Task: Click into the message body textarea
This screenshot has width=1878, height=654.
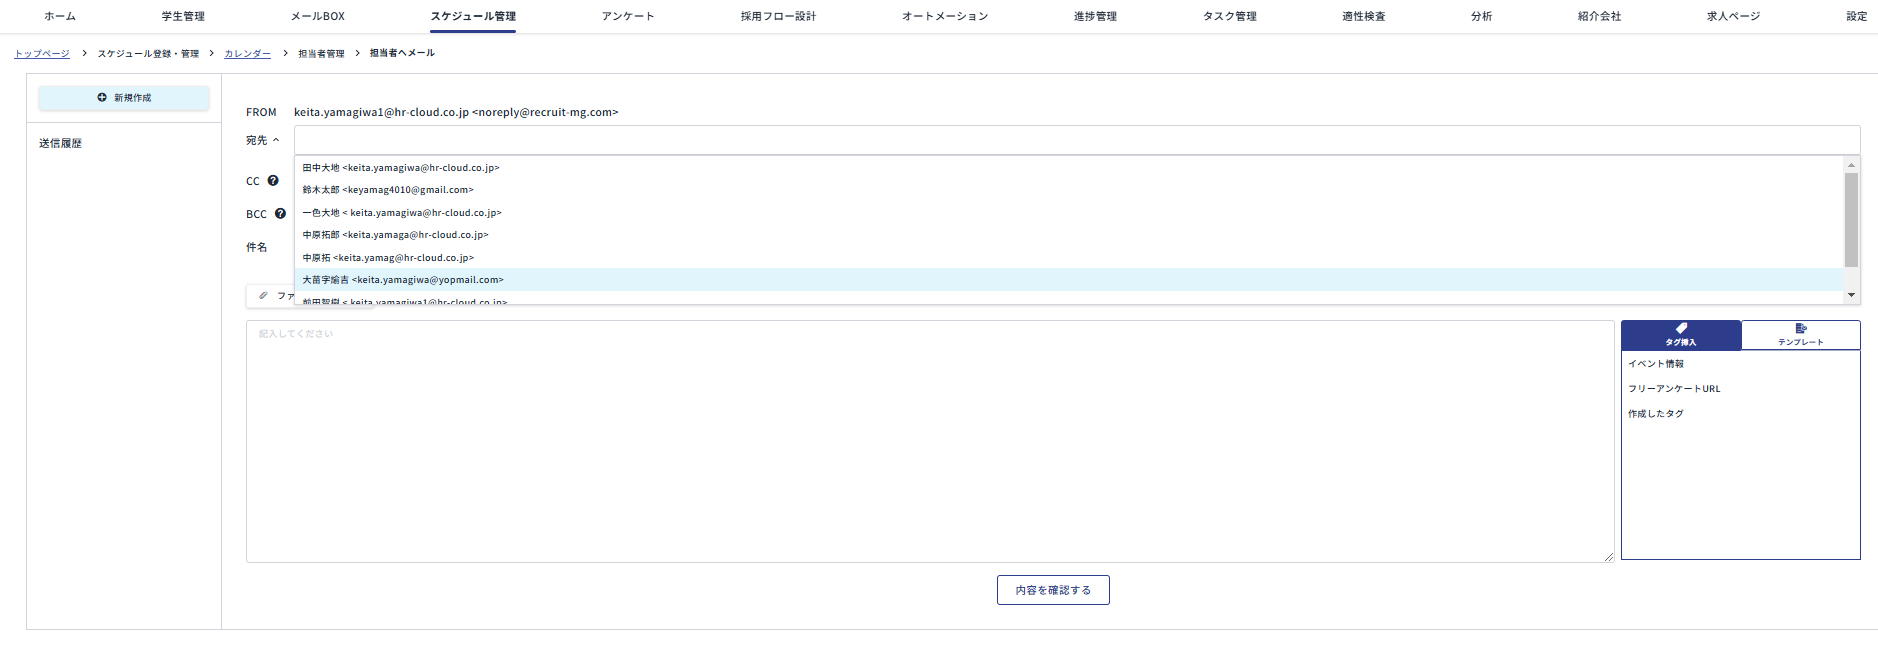Action: (930, 441)
